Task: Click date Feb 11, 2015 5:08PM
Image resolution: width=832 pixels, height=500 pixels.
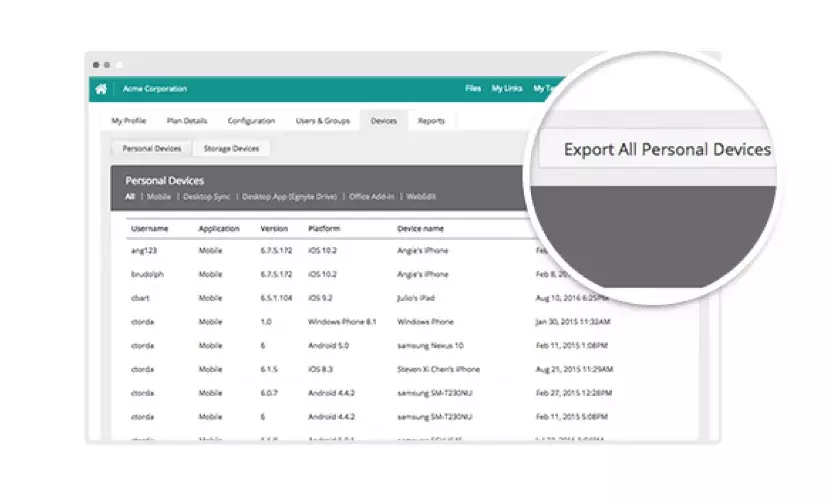Action: coord(571,417)
